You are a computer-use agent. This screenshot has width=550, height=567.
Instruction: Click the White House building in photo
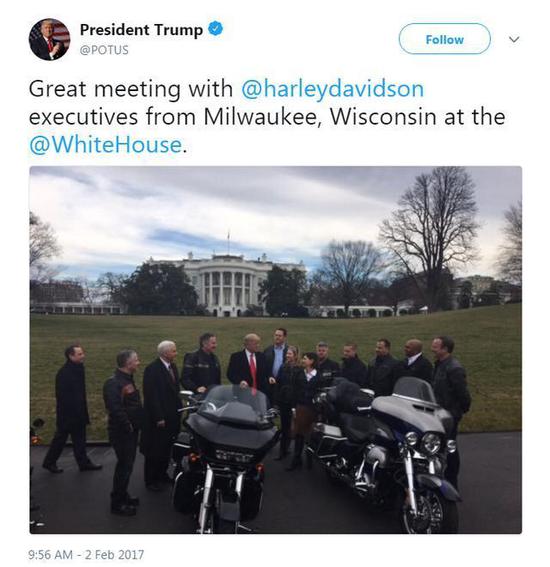pyautogui.click(x=229, y=285)
